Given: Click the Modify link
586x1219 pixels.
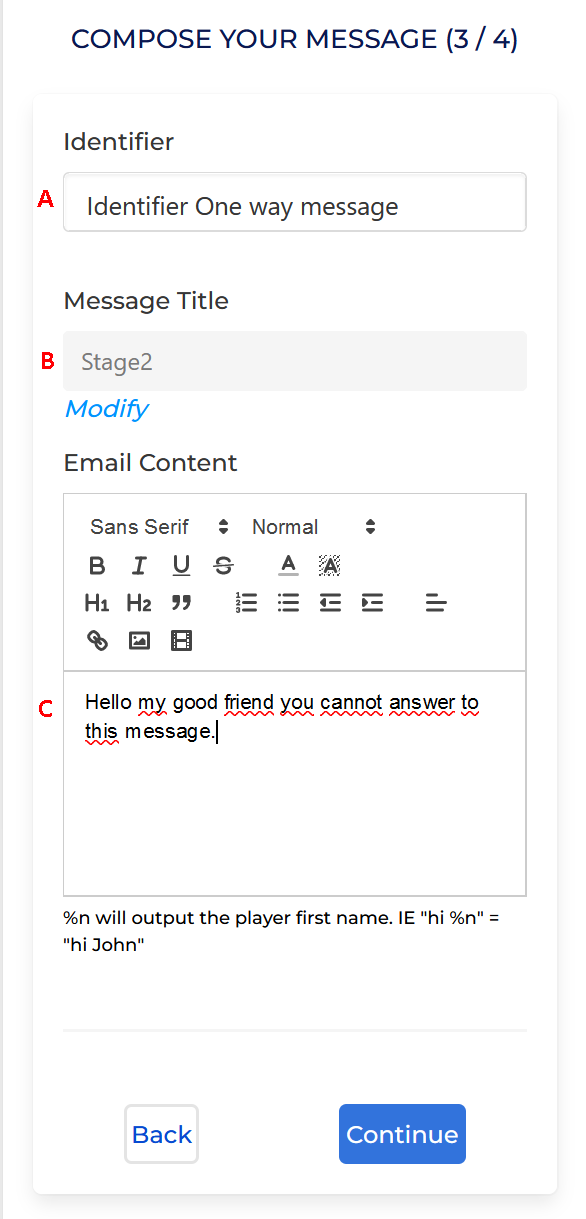Looking at the screenshot, I should point(106,408).
